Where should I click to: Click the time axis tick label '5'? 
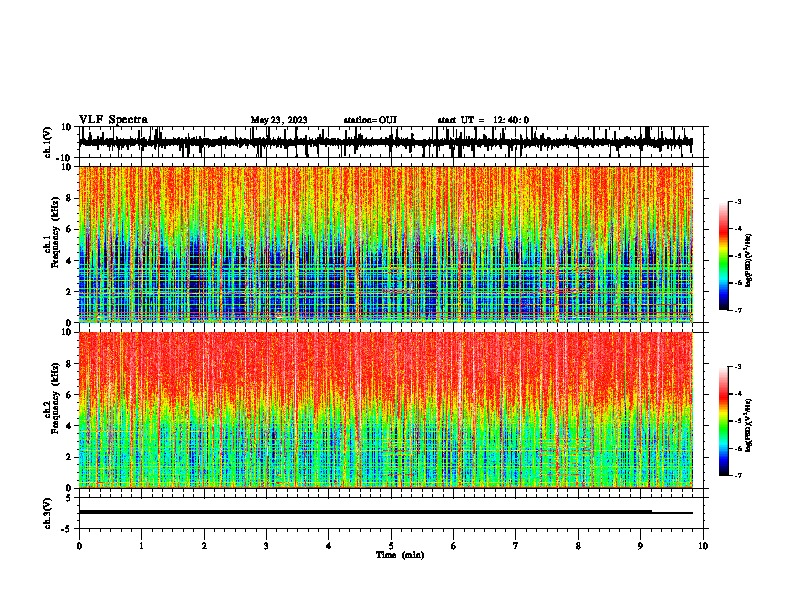391,546
